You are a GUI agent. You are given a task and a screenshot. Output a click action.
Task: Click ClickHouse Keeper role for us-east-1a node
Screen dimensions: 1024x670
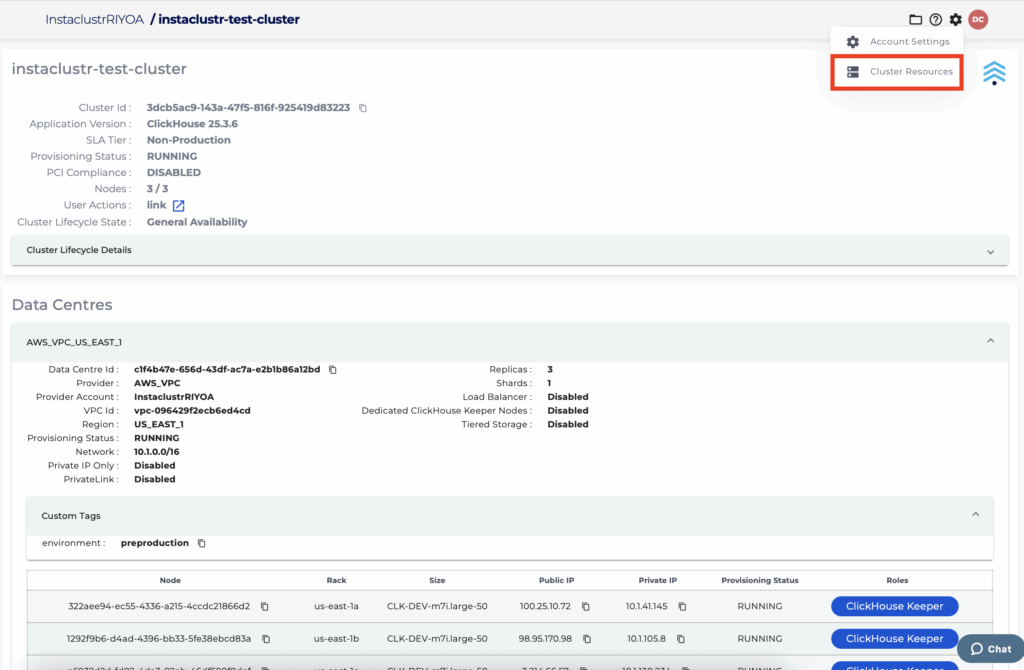coord(894,606)
